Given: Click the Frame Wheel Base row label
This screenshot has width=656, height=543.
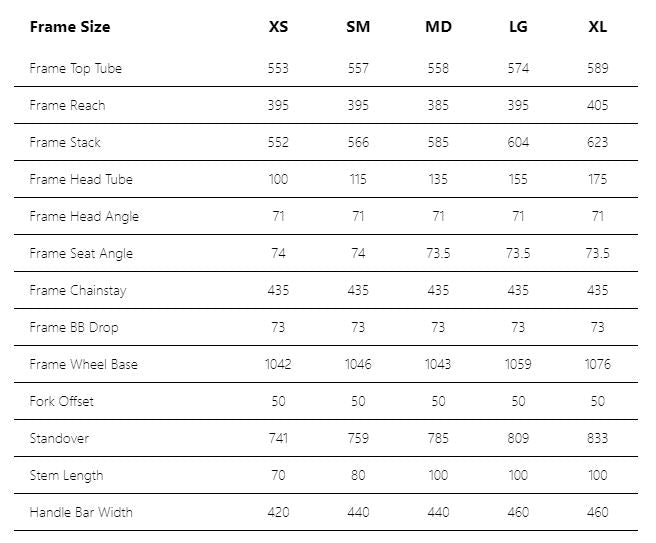Looking at the screenshot, I should (84, 364).
